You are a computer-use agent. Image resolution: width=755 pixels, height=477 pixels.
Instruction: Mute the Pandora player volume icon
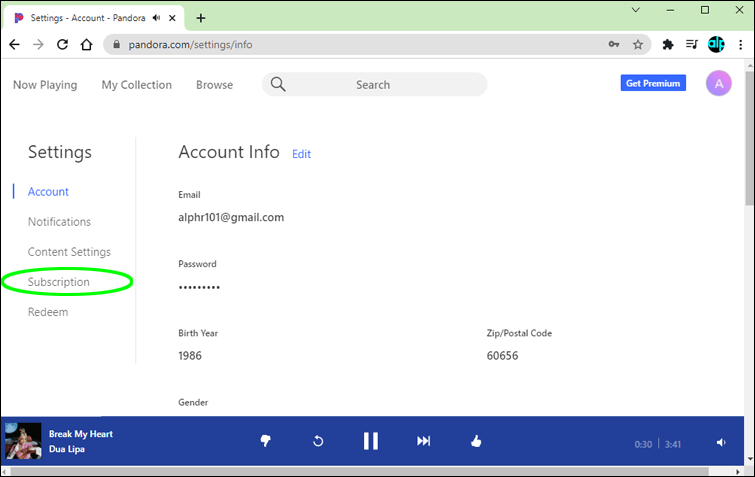tap(721, 442)
